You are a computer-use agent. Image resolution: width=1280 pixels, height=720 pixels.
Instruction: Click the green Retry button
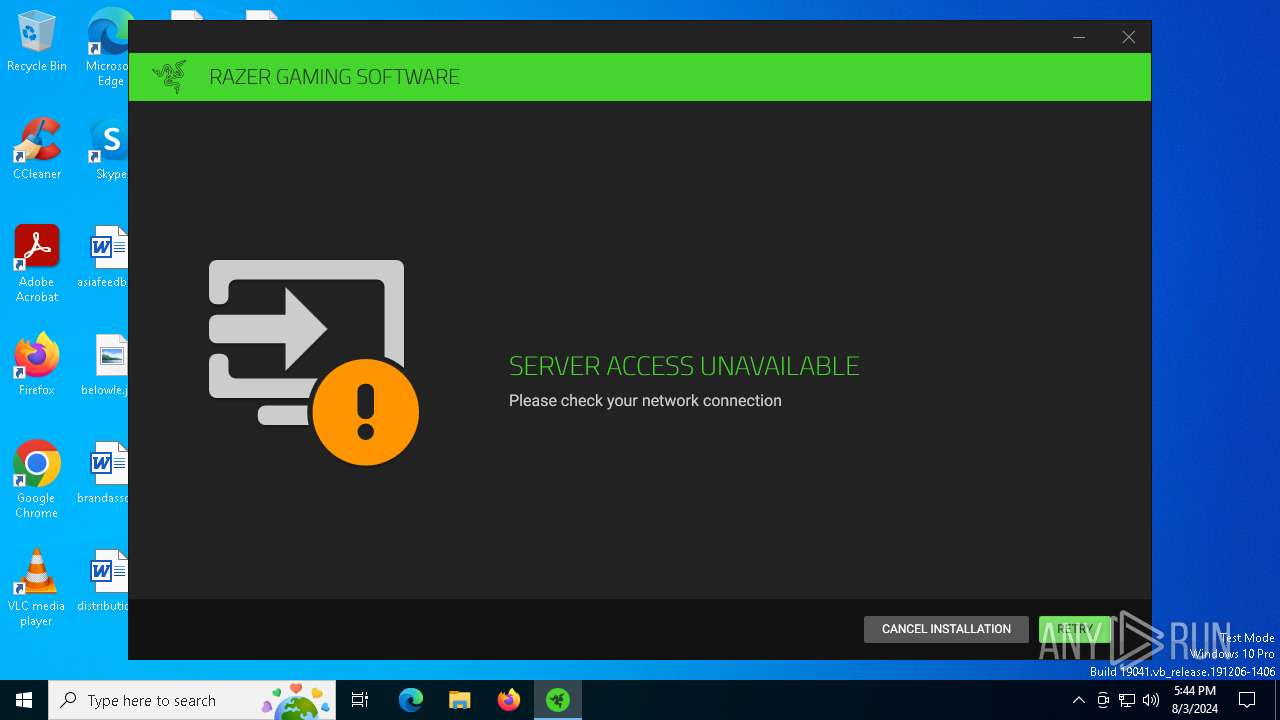point(1075,629)
